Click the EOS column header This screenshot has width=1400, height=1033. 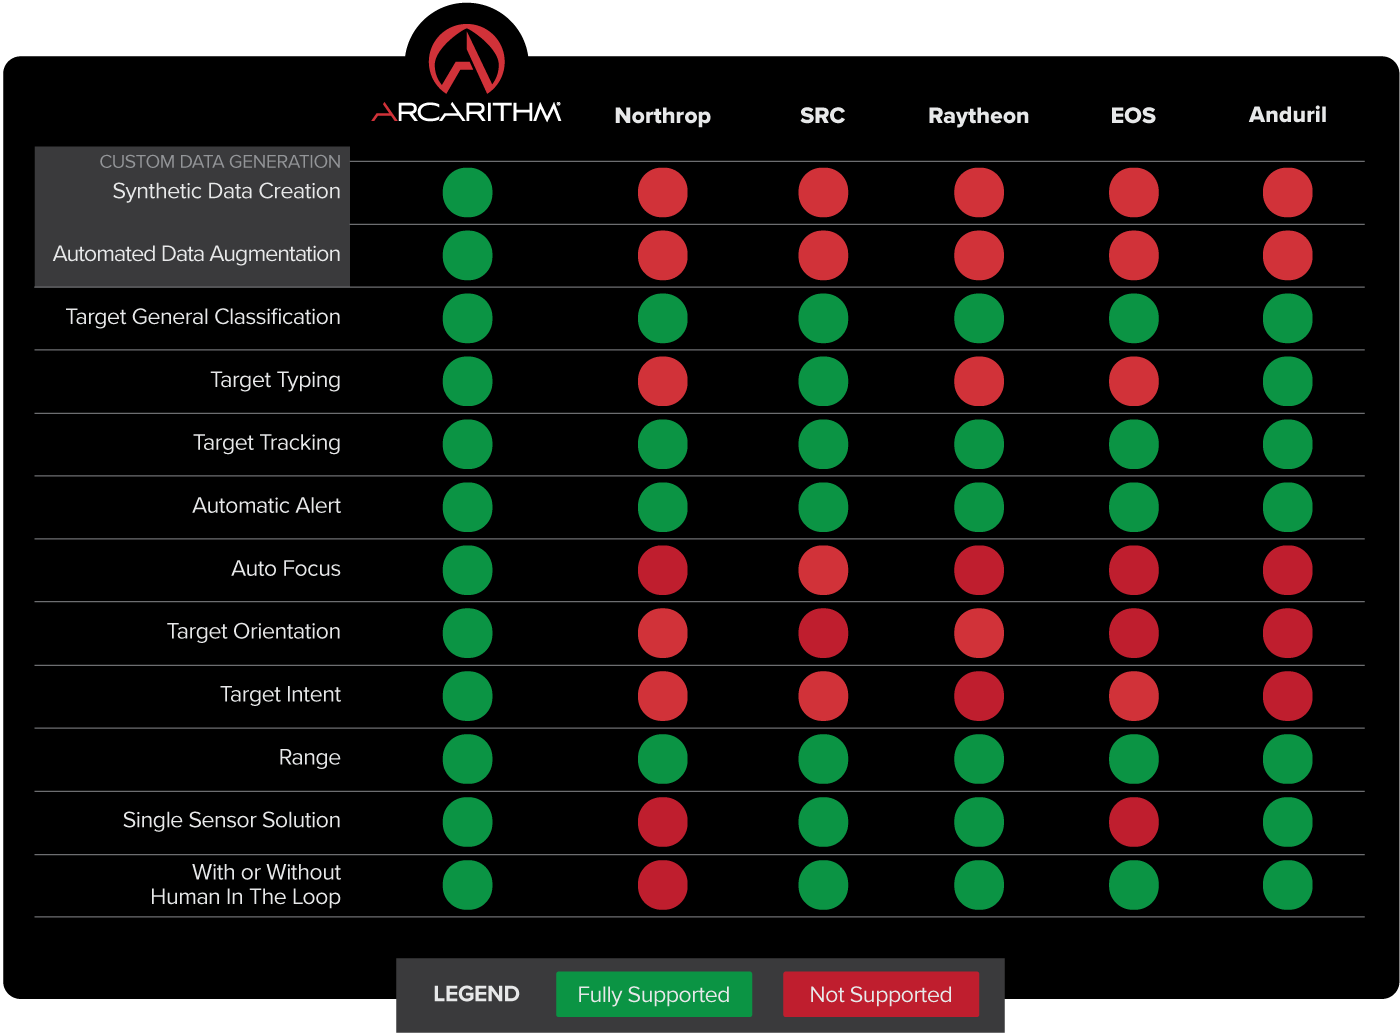[1133, 116]
